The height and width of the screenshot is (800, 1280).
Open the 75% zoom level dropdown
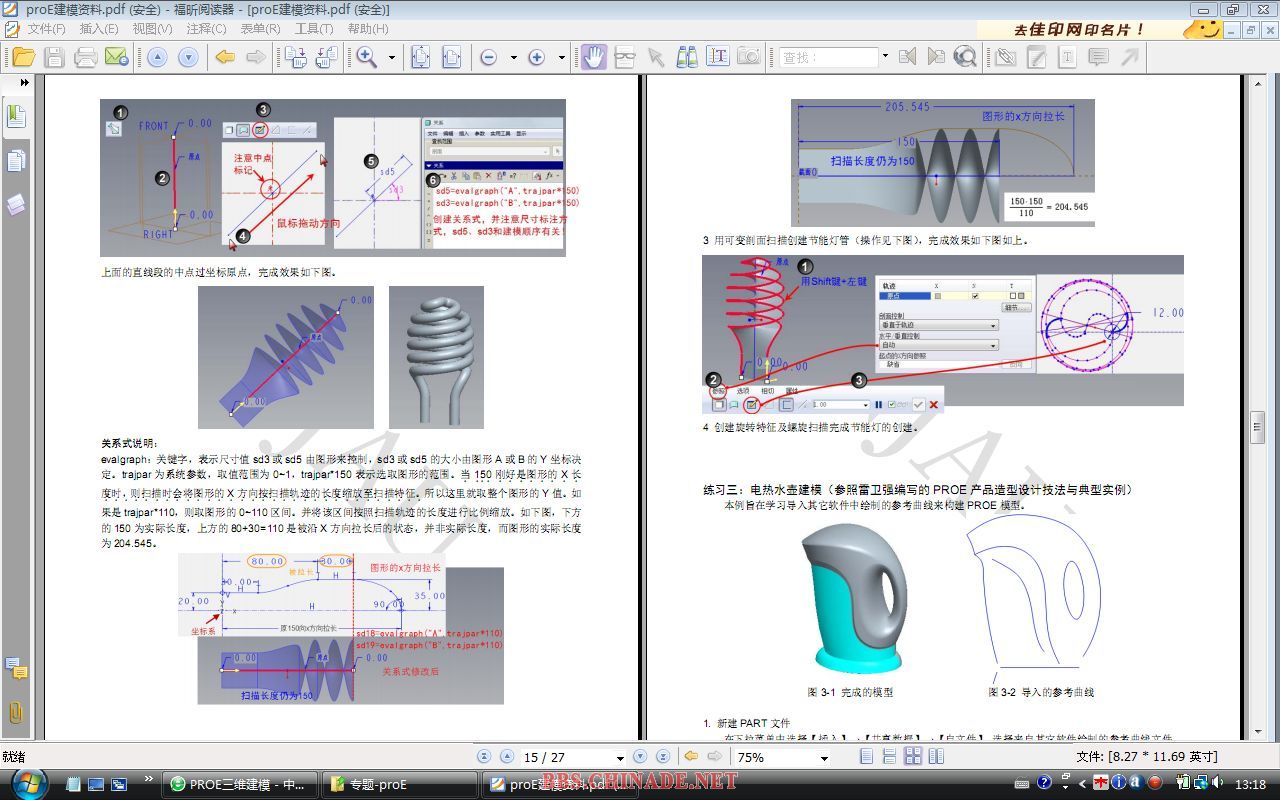point(823,758)
